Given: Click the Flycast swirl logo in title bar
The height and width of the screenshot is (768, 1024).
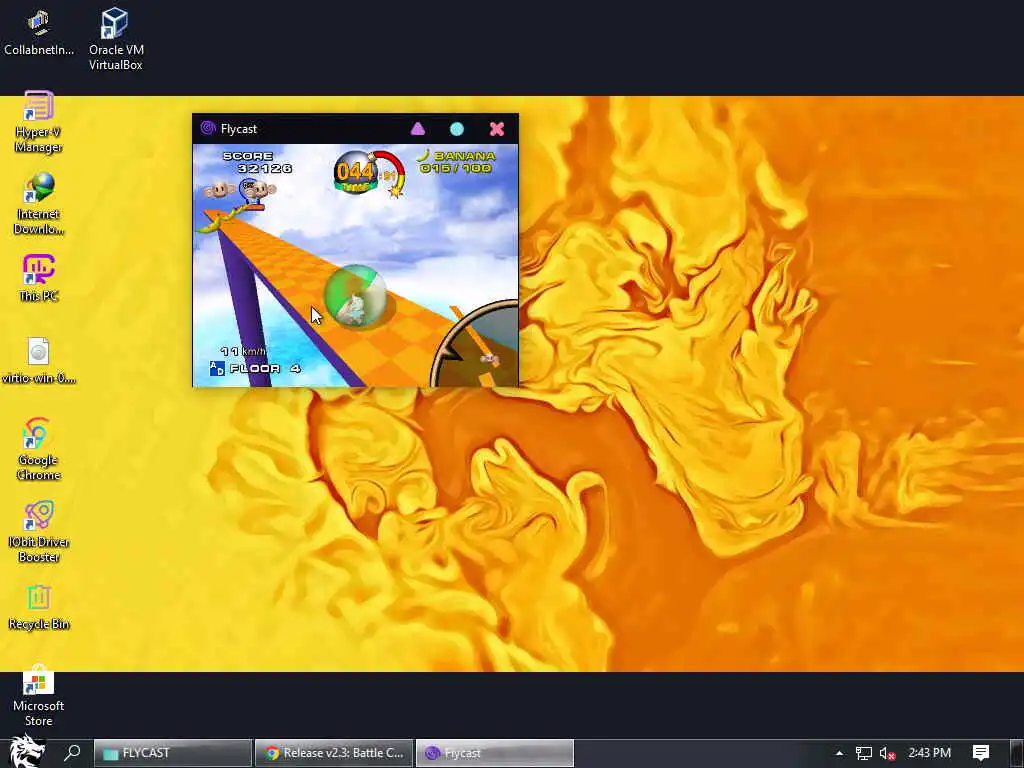Looking at the screenshot, I should click(208, 128).
